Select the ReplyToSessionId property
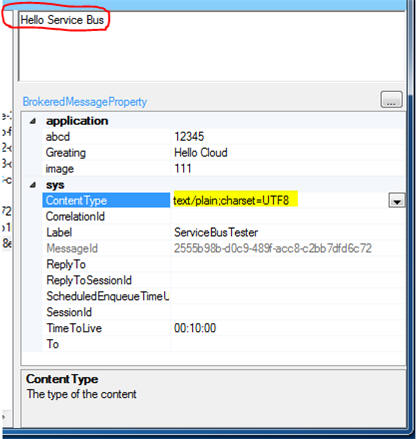This screenshot has width=416, height=439. pos(89,280)
